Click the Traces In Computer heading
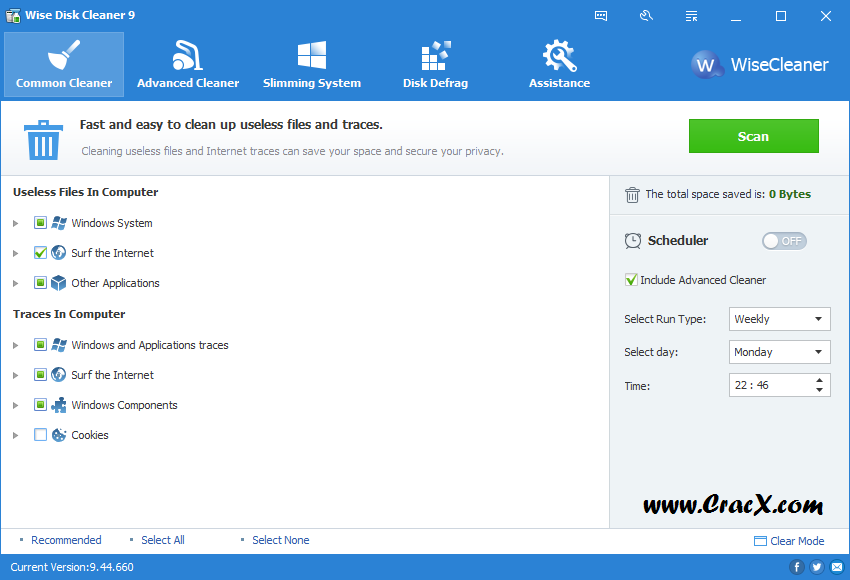Viewport: 850px width, 580px height. pos(69,314)
